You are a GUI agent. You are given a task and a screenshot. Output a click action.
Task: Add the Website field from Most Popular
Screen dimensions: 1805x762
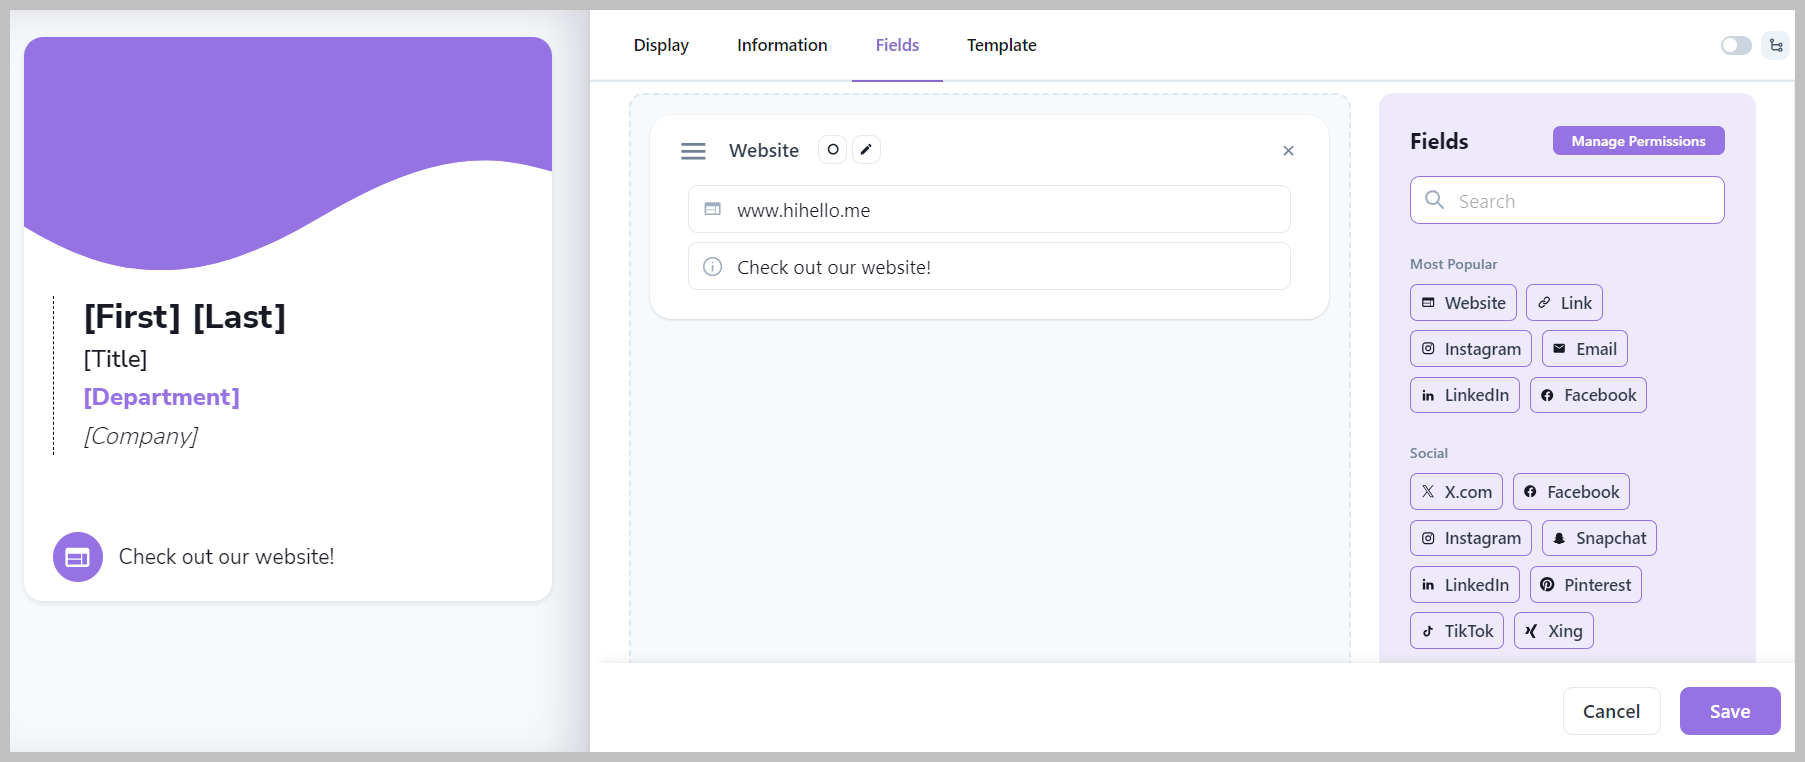1463,303
